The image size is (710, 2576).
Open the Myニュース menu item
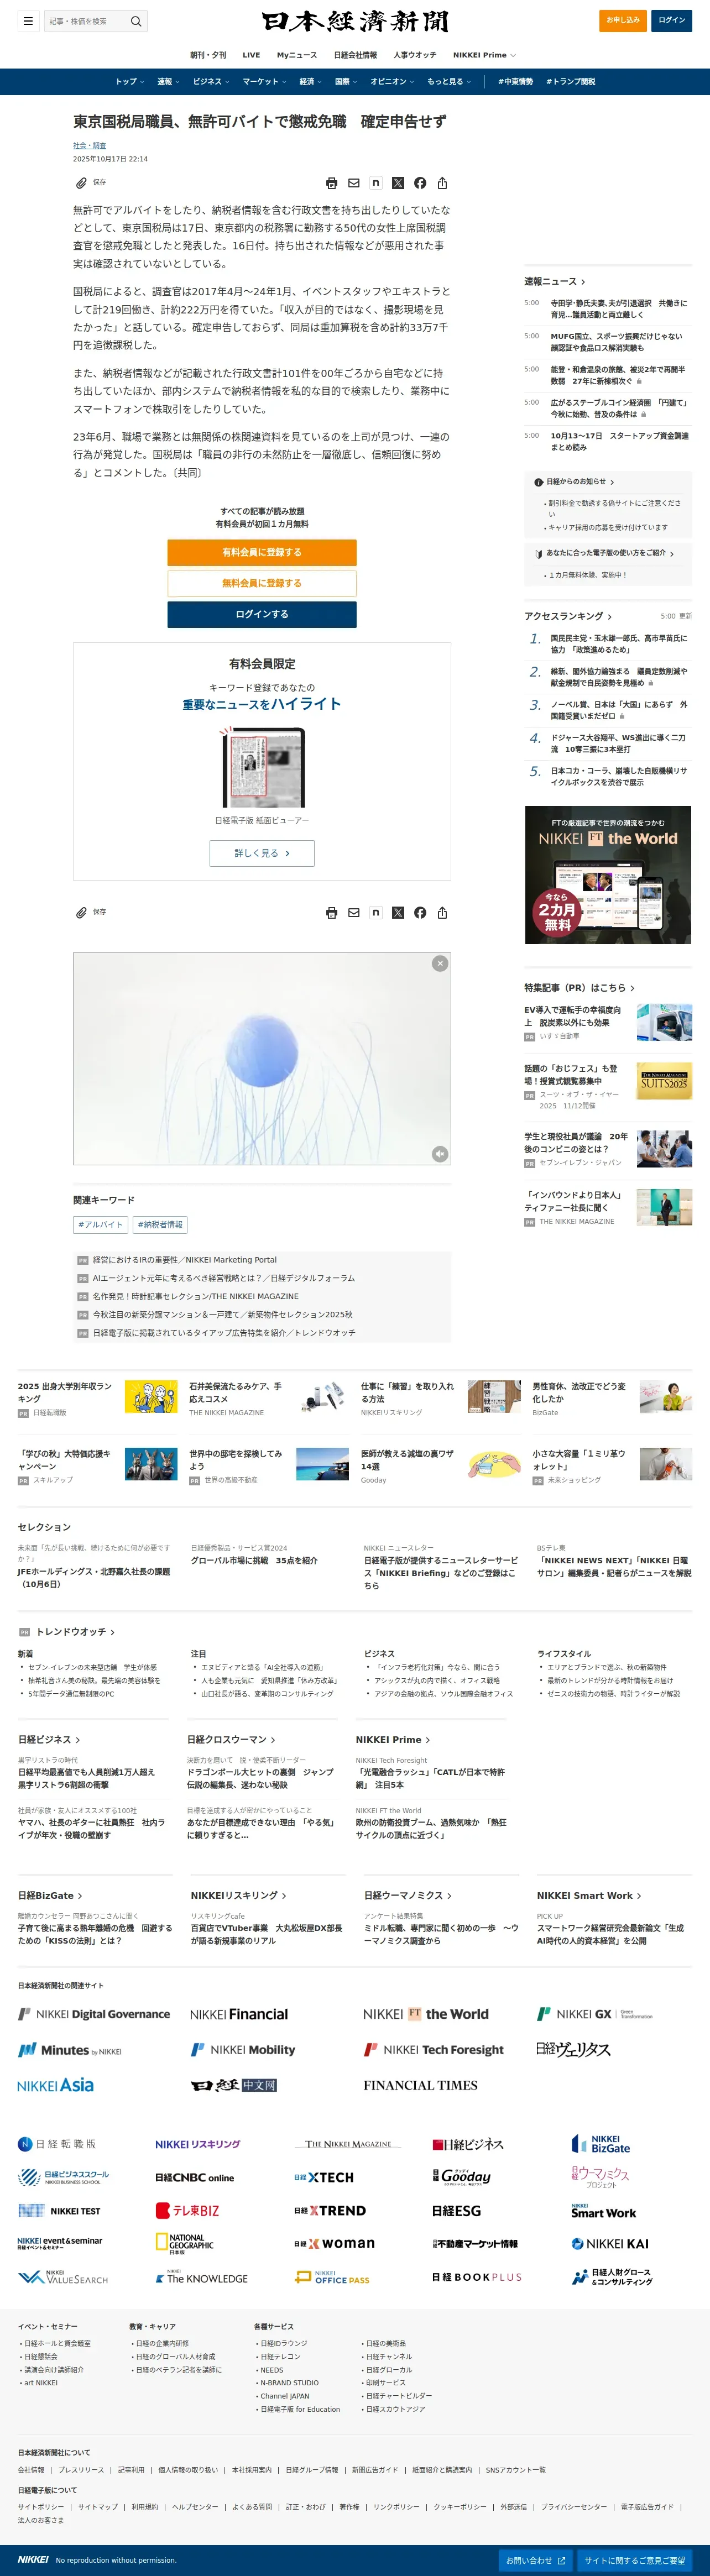(x=297, y=55)
